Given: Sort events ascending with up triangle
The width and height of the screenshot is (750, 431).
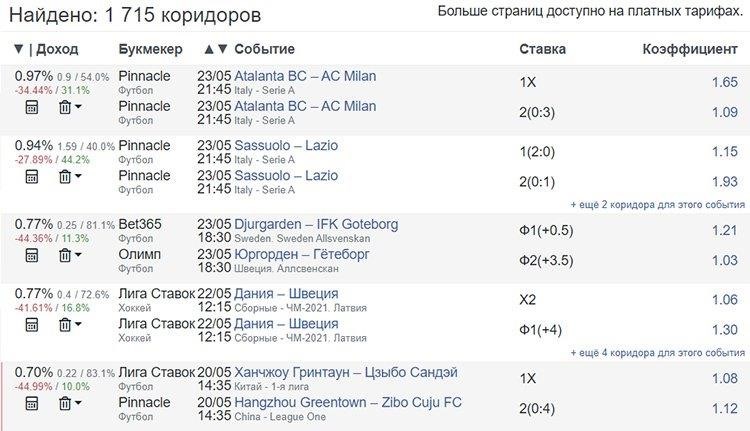Looking at the screenshot, I should coord(209,49).
